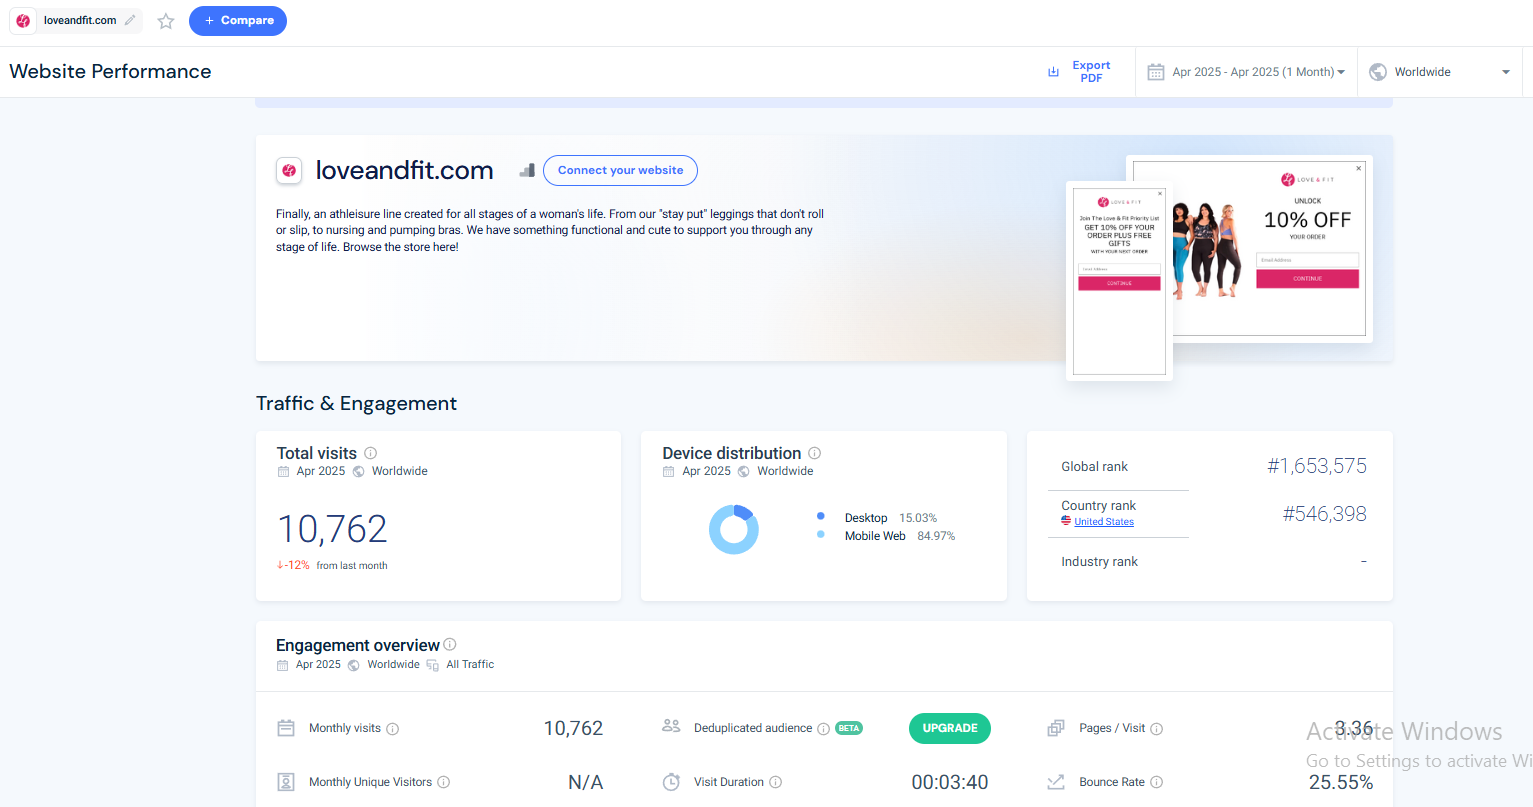Screen dimensions: 1533x807
Task: Click the calendar icon under Total visits
Action: point(284,471)
